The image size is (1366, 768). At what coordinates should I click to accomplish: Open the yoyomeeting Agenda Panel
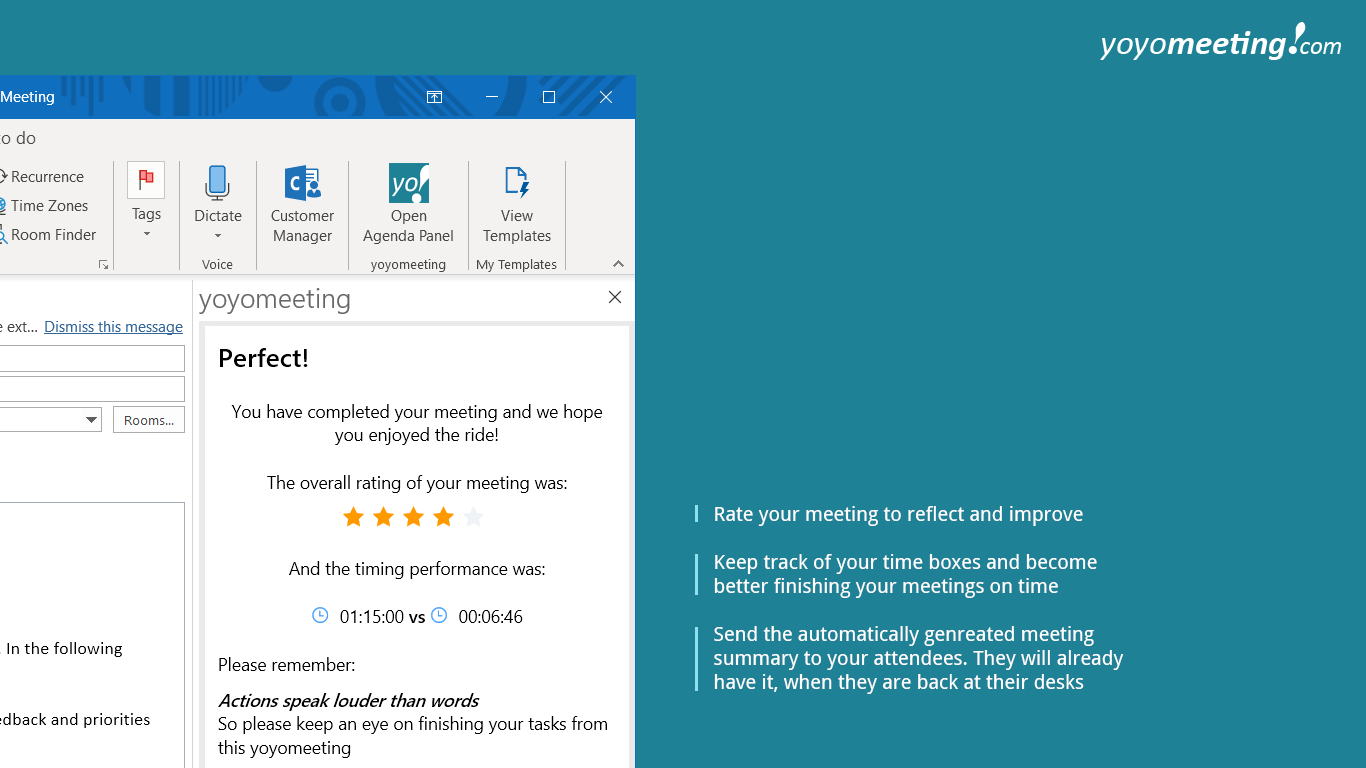click(x=408, y=204)
